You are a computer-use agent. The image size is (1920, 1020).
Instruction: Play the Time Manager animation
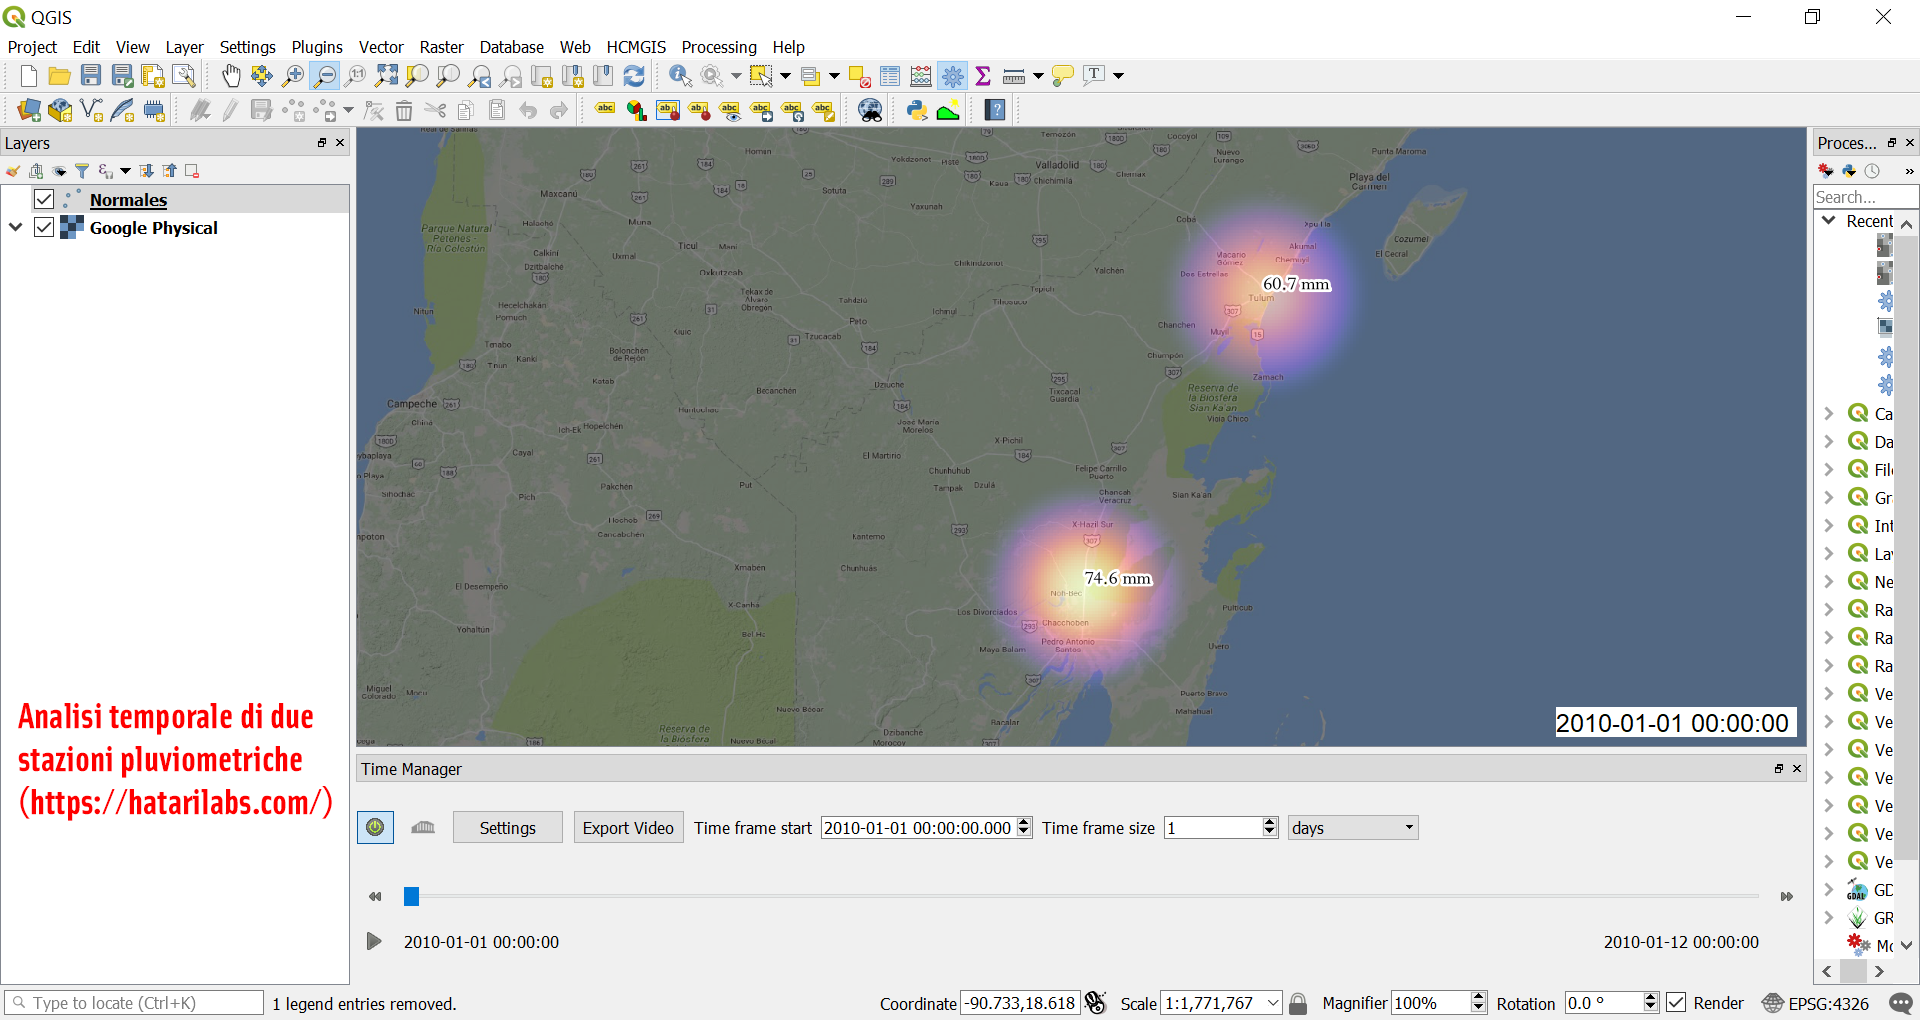pyautogui.click(x=374, y=941)
